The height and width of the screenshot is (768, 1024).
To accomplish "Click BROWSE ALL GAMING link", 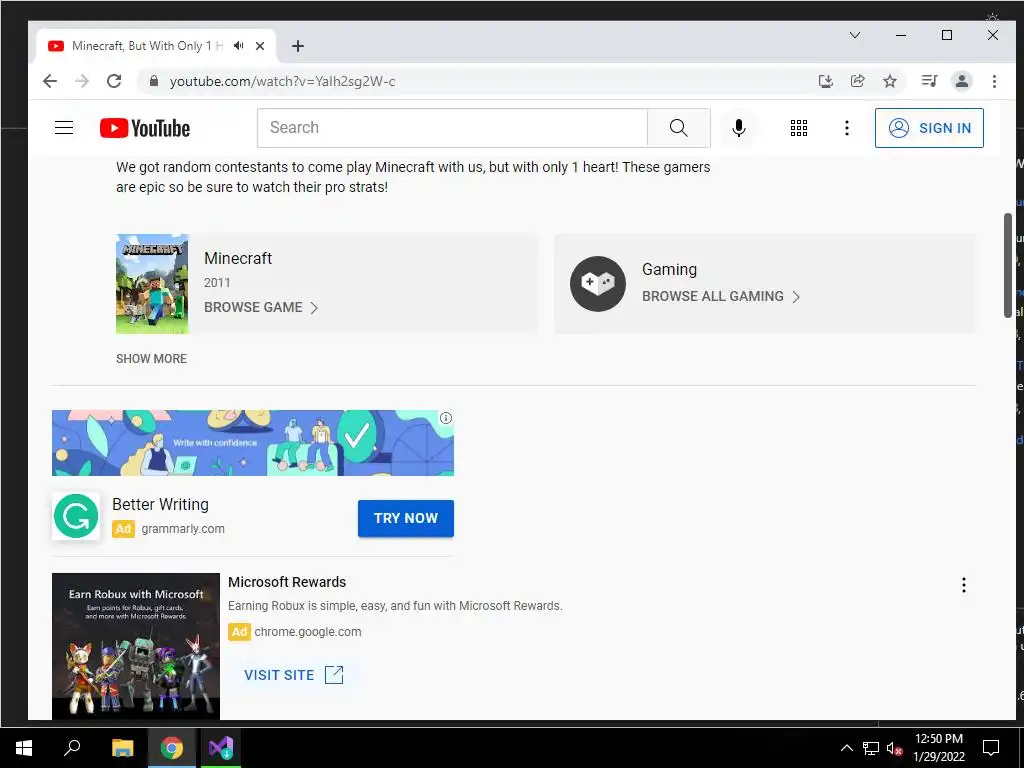I will point(721,296).
